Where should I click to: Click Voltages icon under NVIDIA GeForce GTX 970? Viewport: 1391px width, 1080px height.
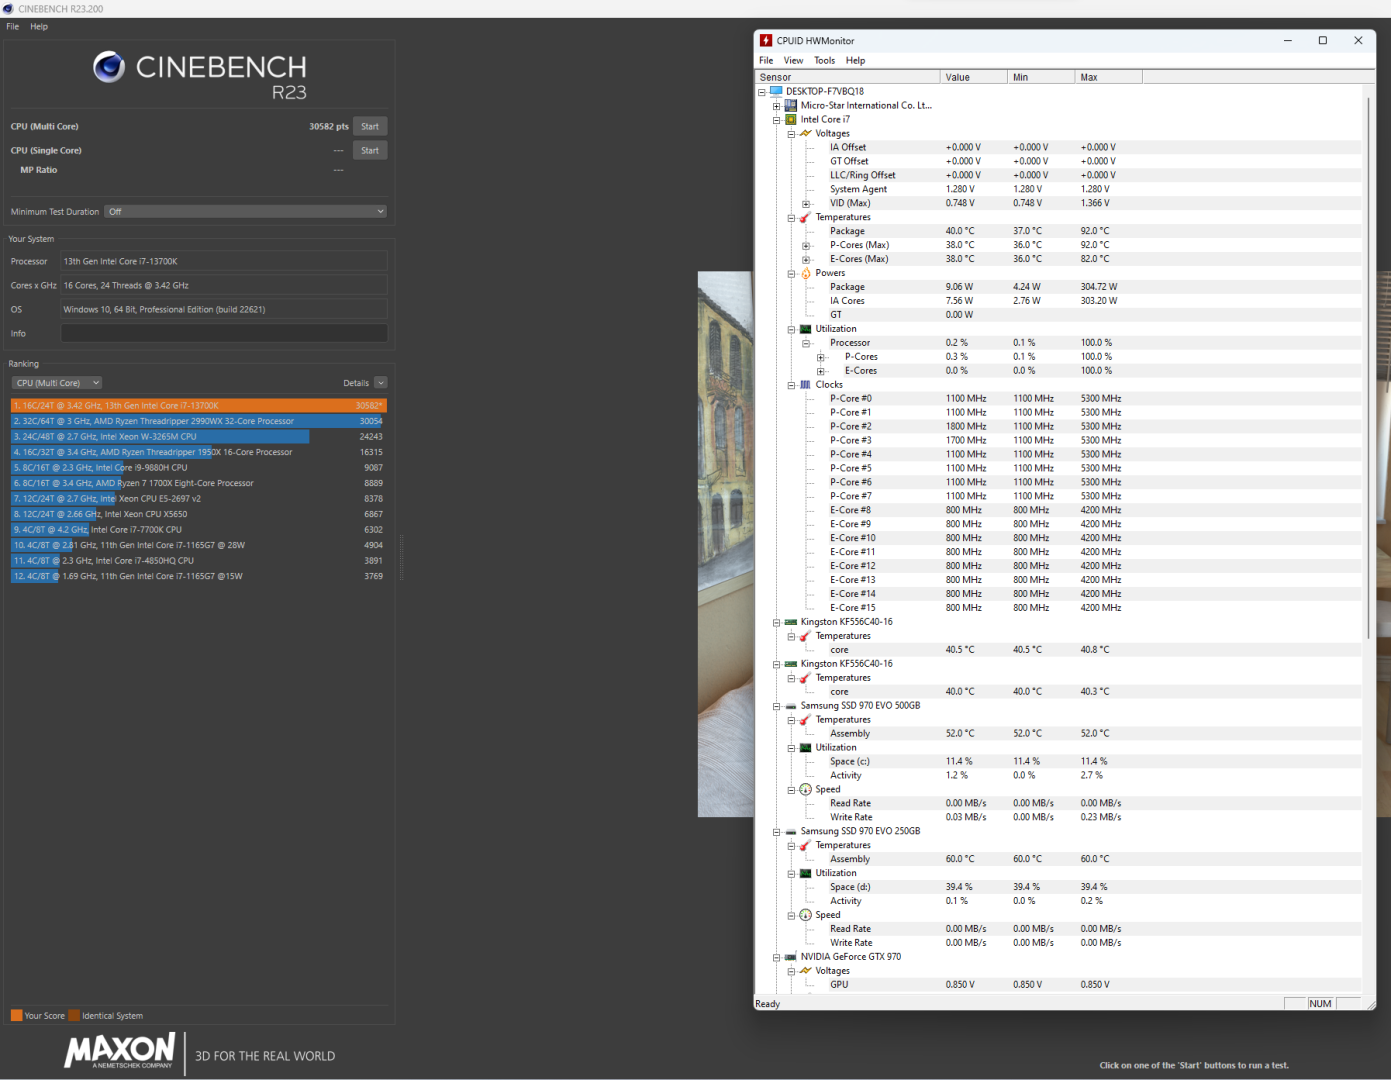(x=805, y=971)
